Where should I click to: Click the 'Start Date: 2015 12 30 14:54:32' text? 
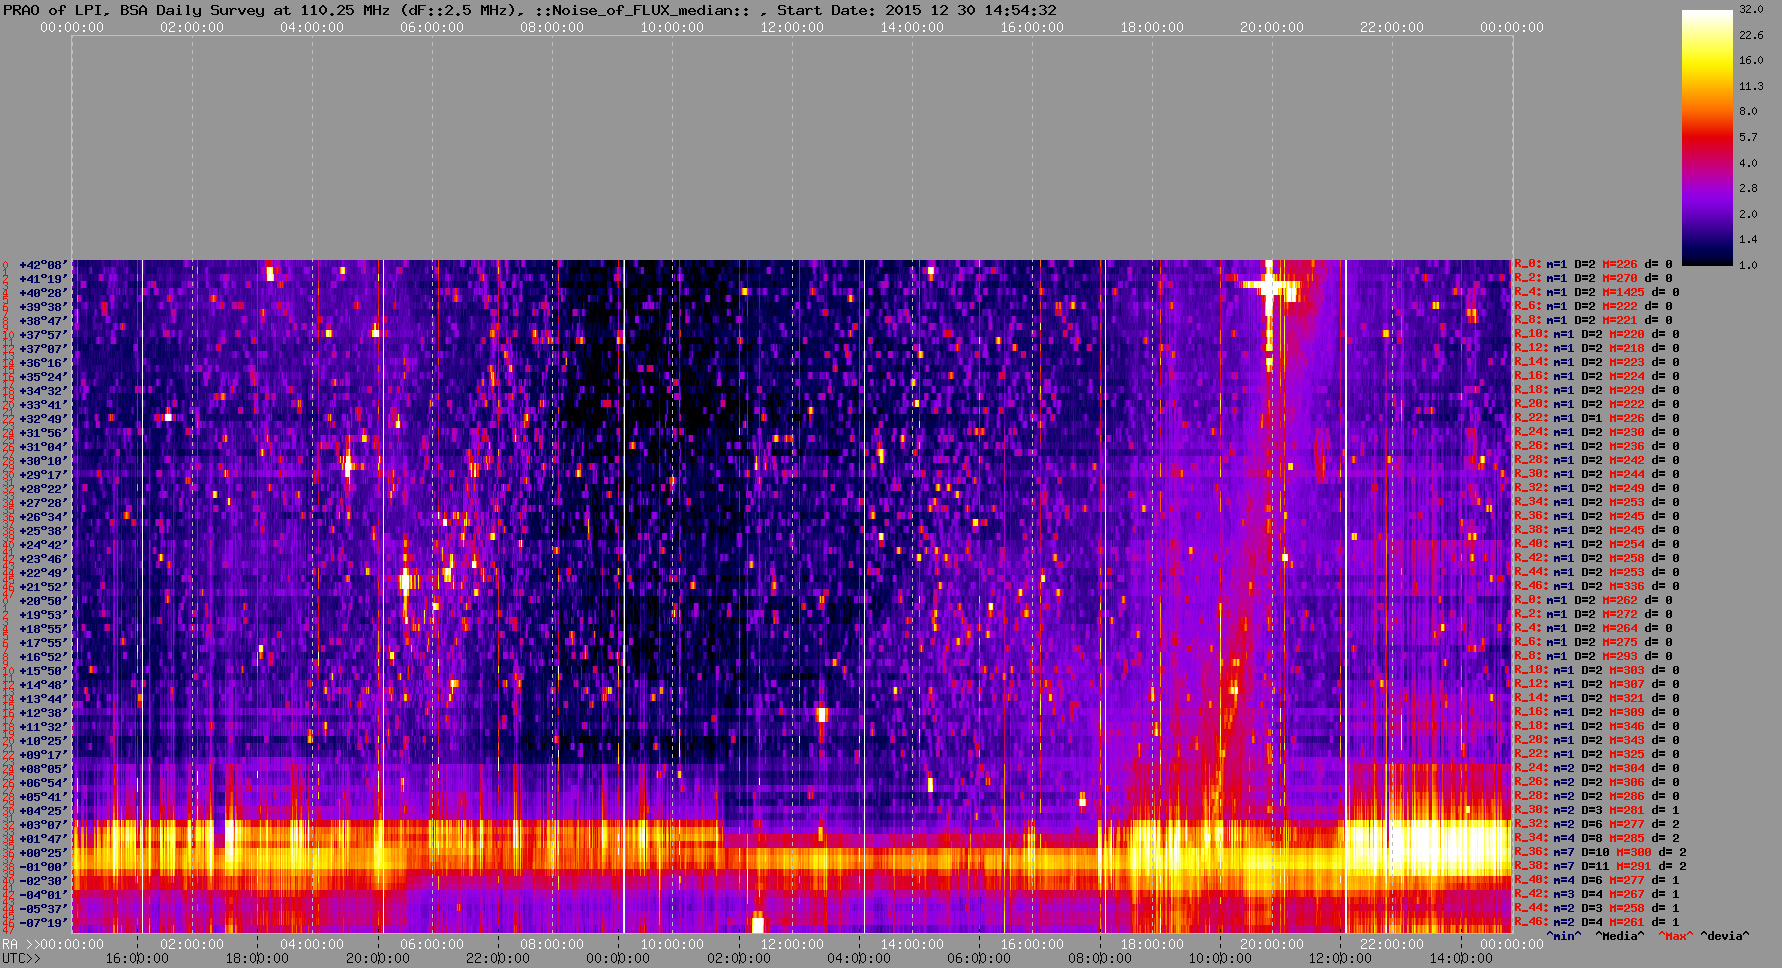[x=916, y=10]
